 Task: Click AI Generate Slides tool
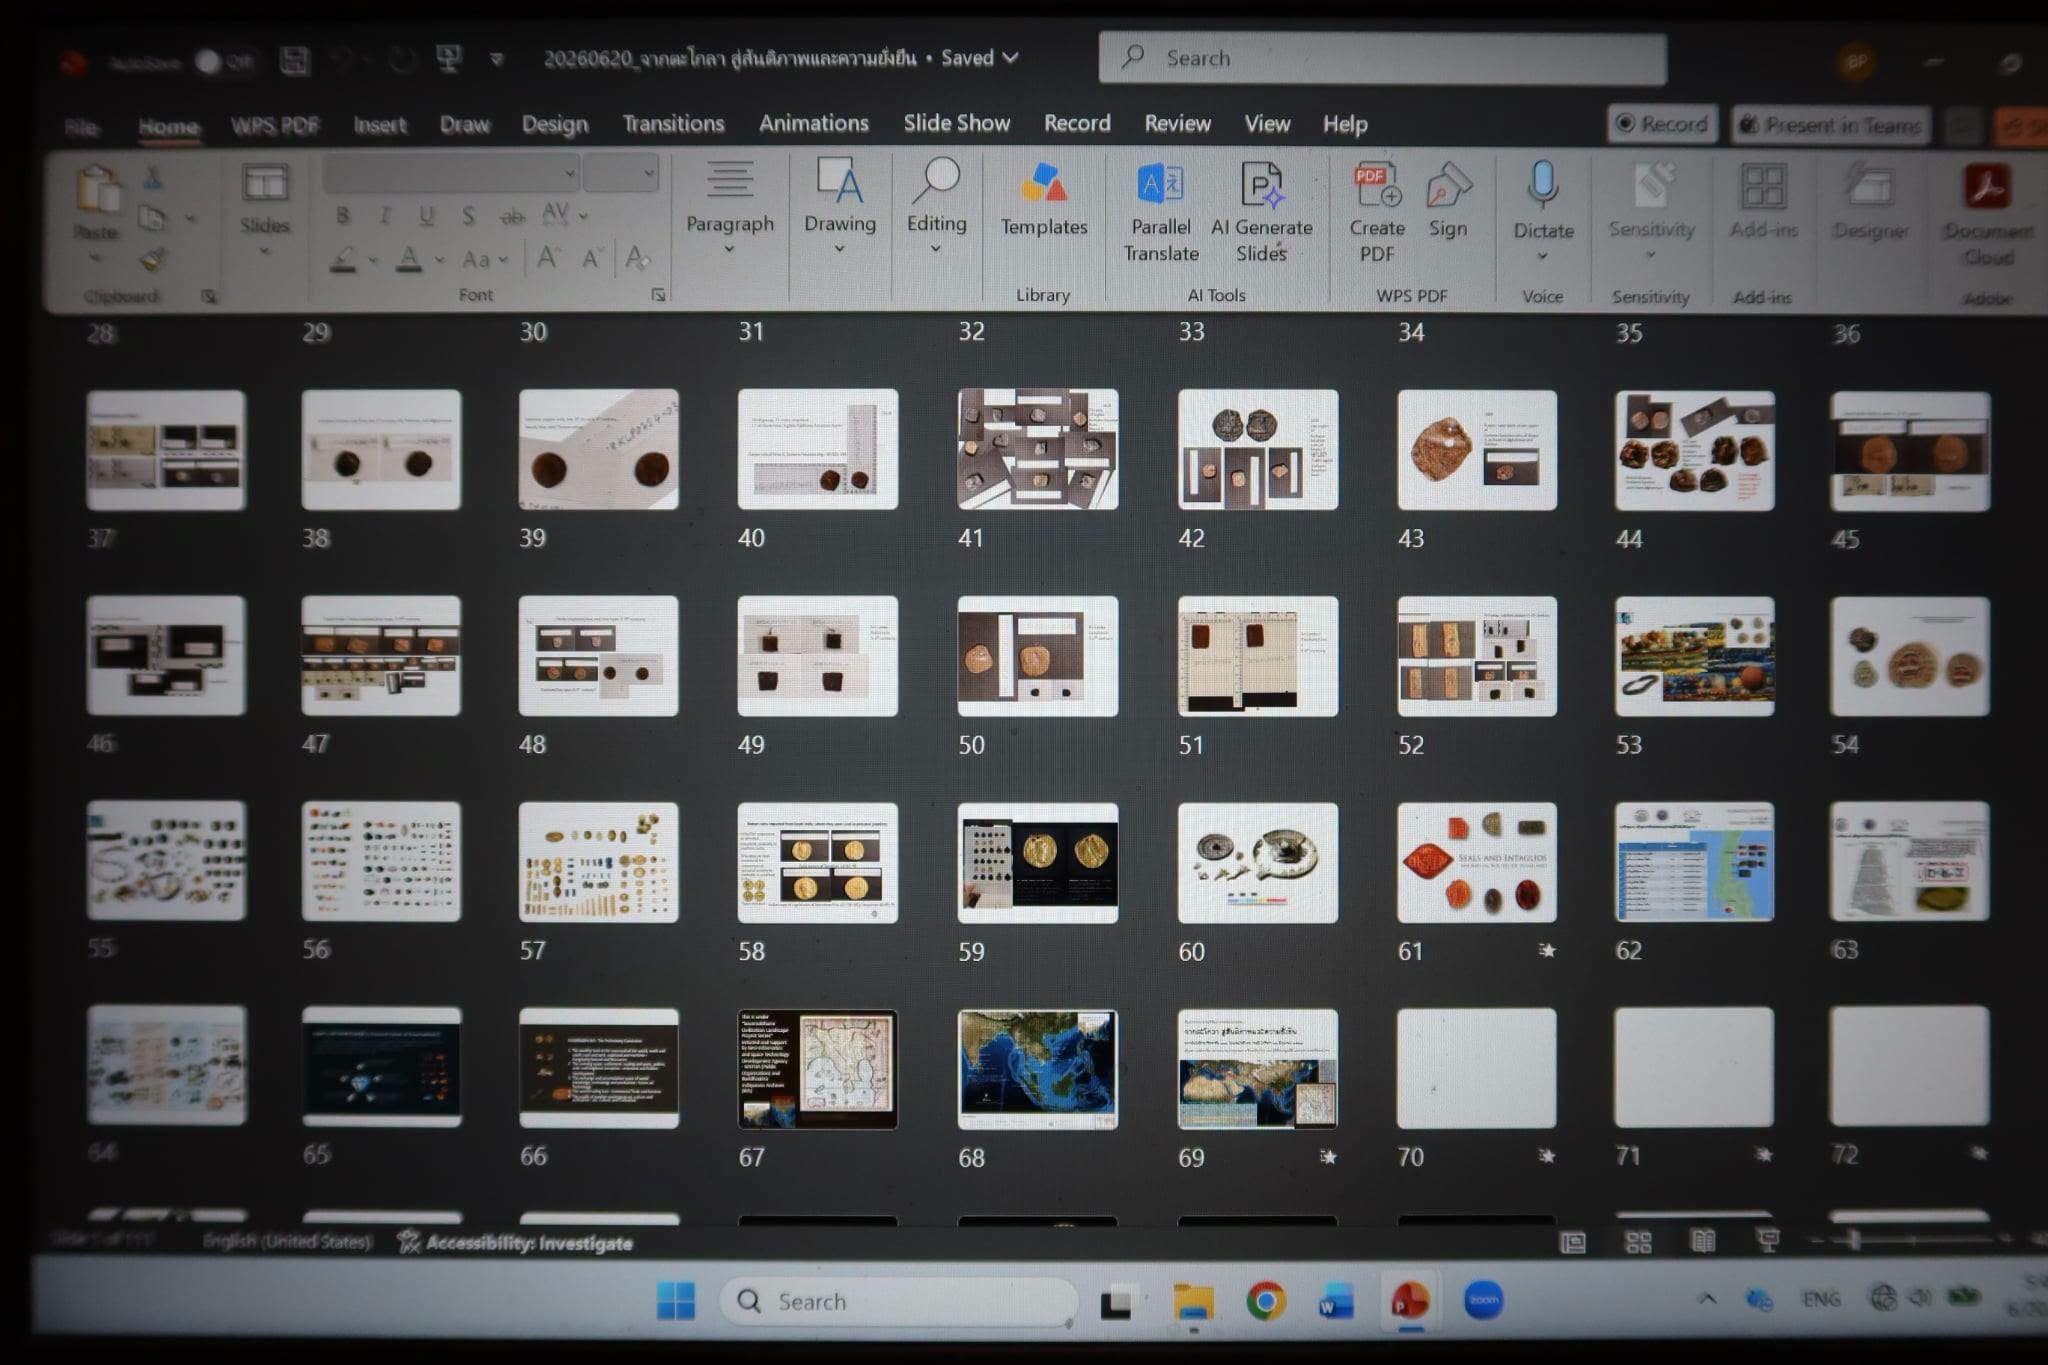1262,212
